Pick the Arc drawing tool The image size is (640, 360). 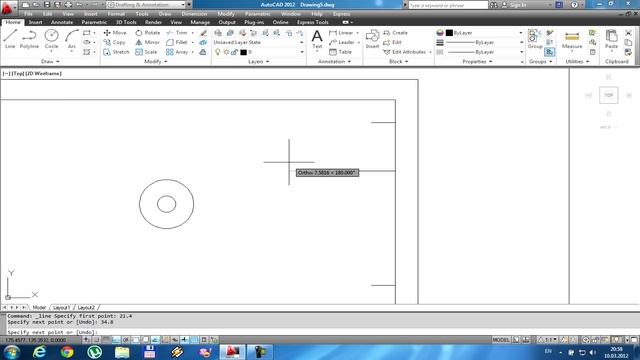(72, 39)
